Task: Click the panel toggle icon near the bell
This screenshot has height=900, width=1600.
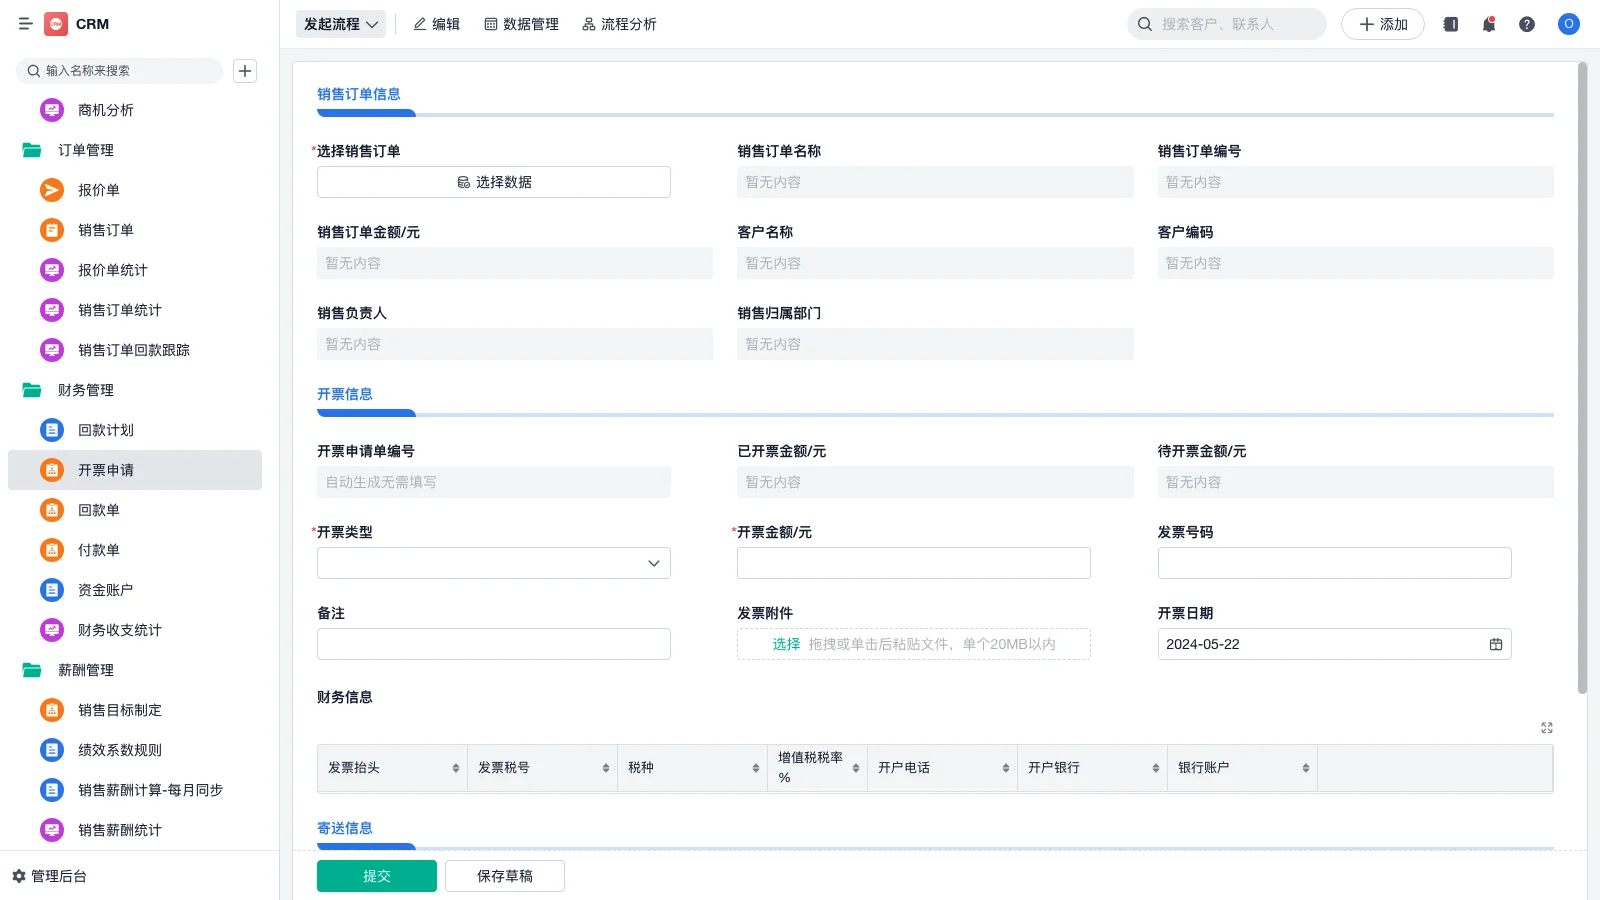Action: (x=1449, y=24)
